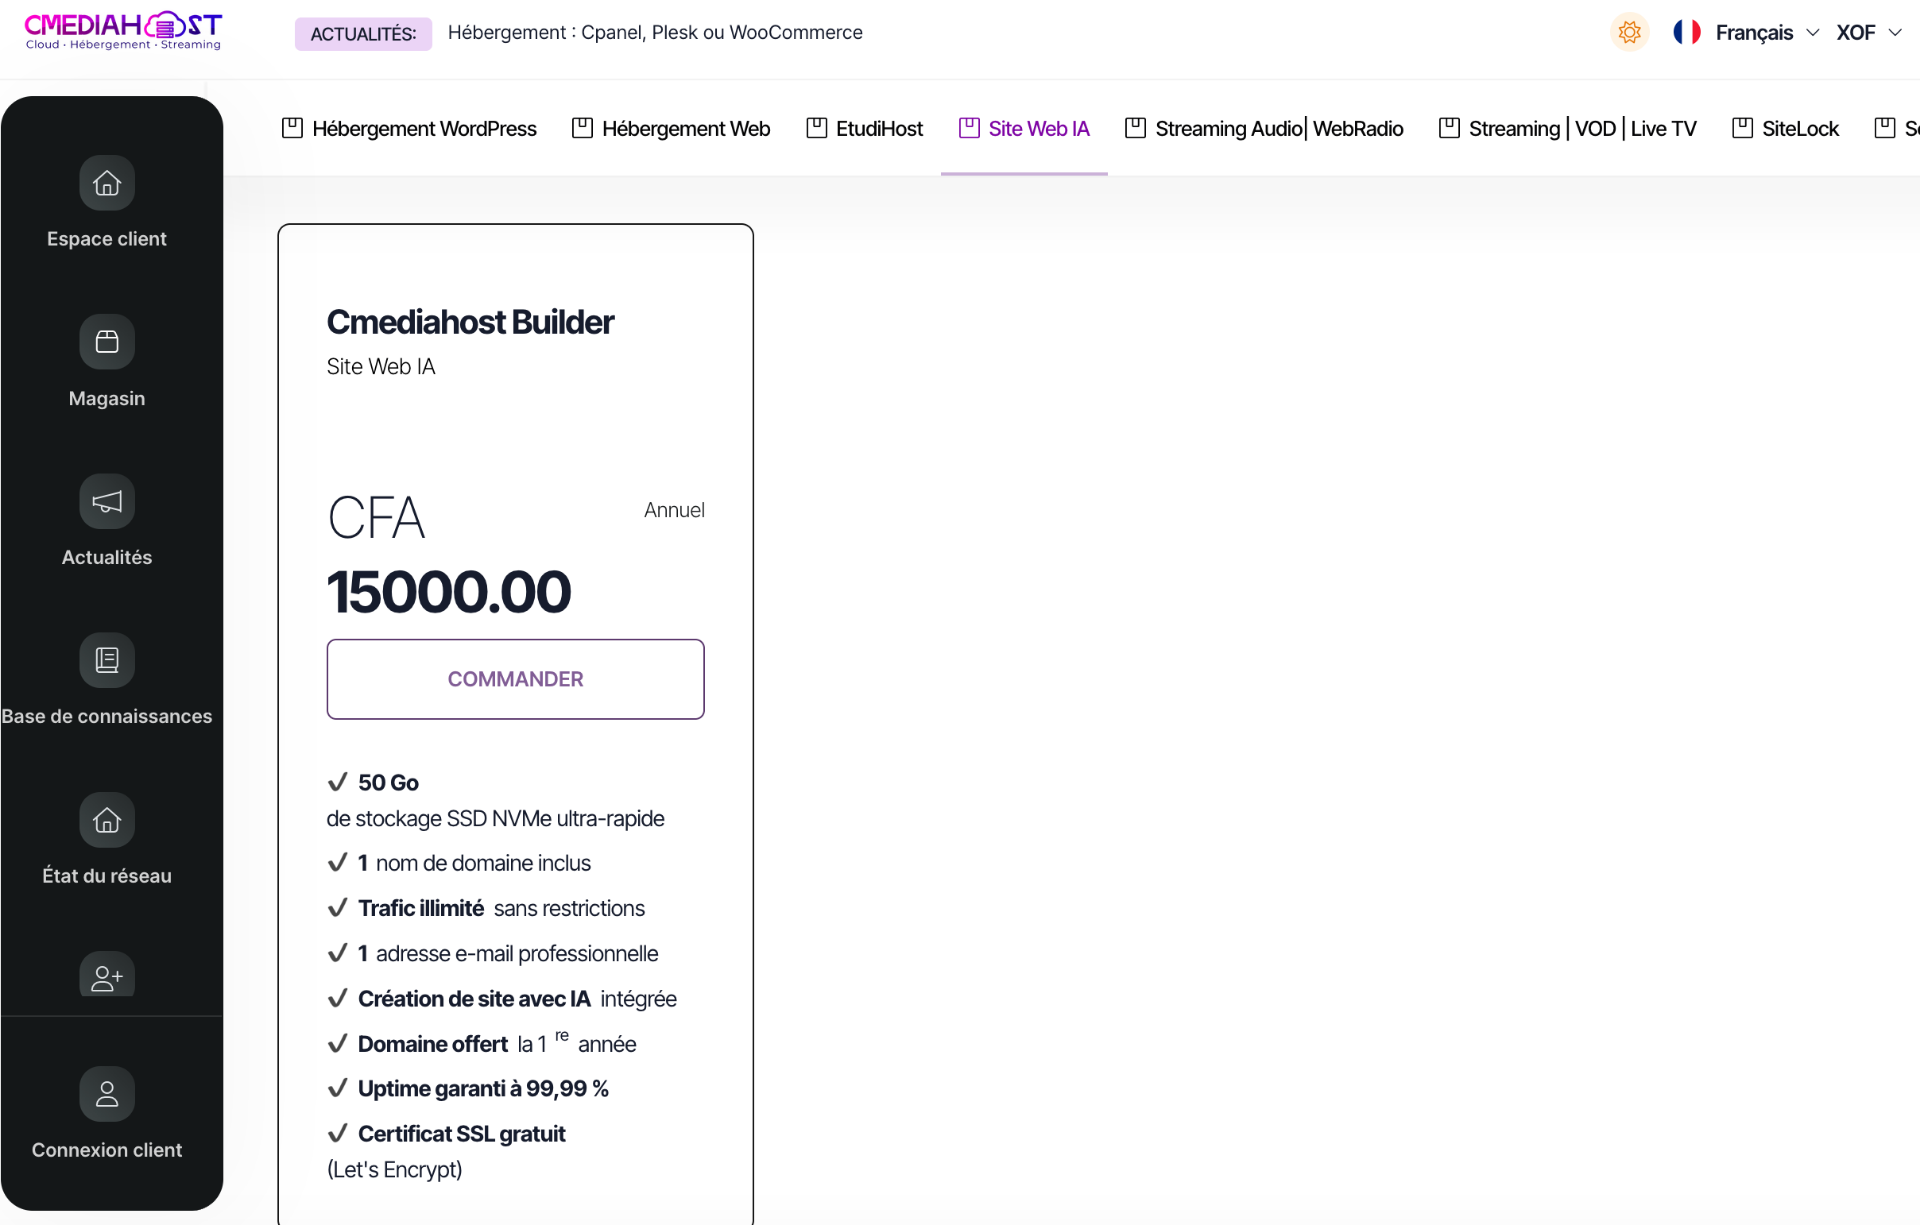Open the Magasin store icon
The width and height of the screenshot is (1920, 1225).
pyautogui.click(x=107, y=342)
